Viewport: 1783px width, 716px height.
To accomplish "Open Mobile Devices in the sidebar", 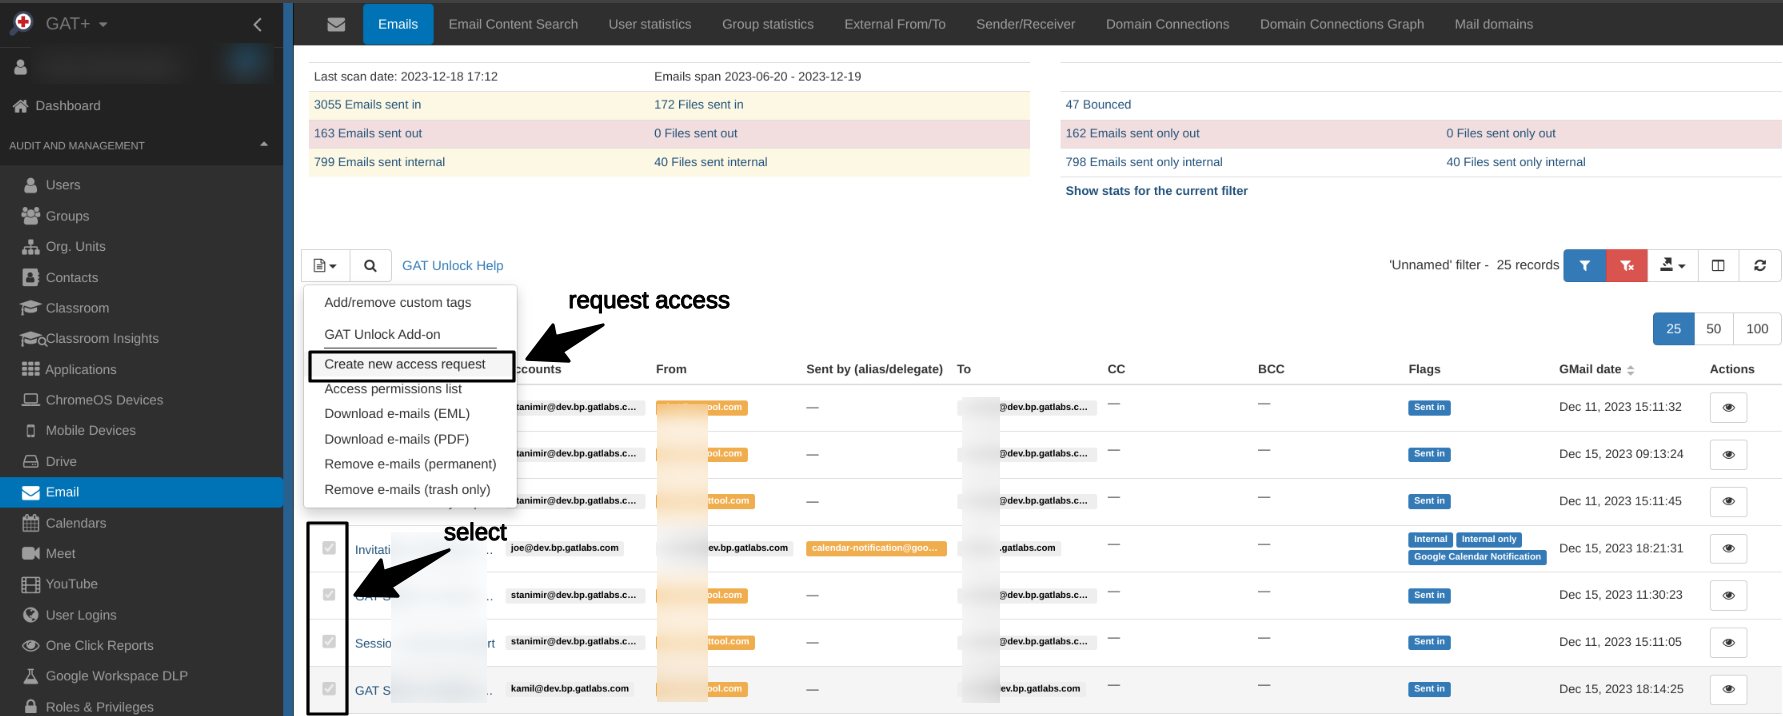I will pos(90,431).
